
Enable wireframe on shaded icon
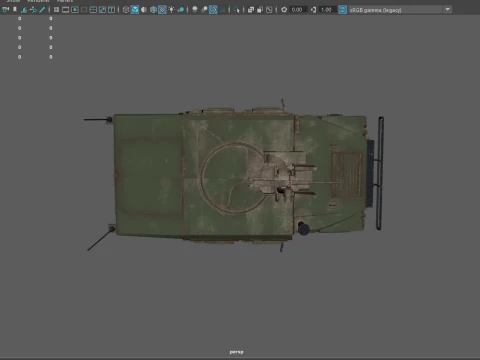[153, 10]
